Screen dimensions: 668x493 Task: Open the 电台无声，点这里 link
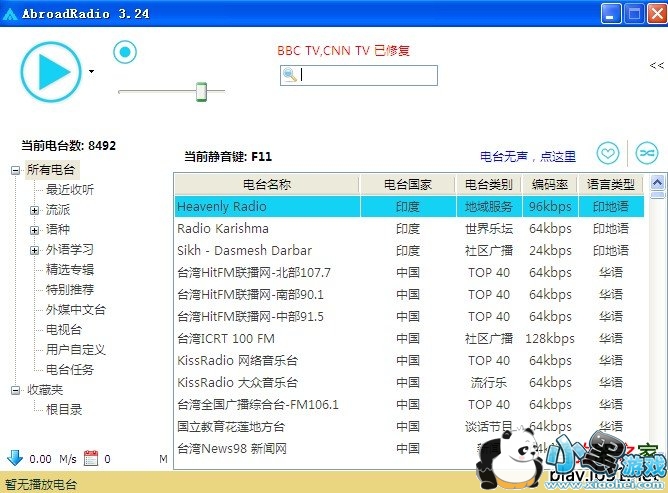point(528,157)
